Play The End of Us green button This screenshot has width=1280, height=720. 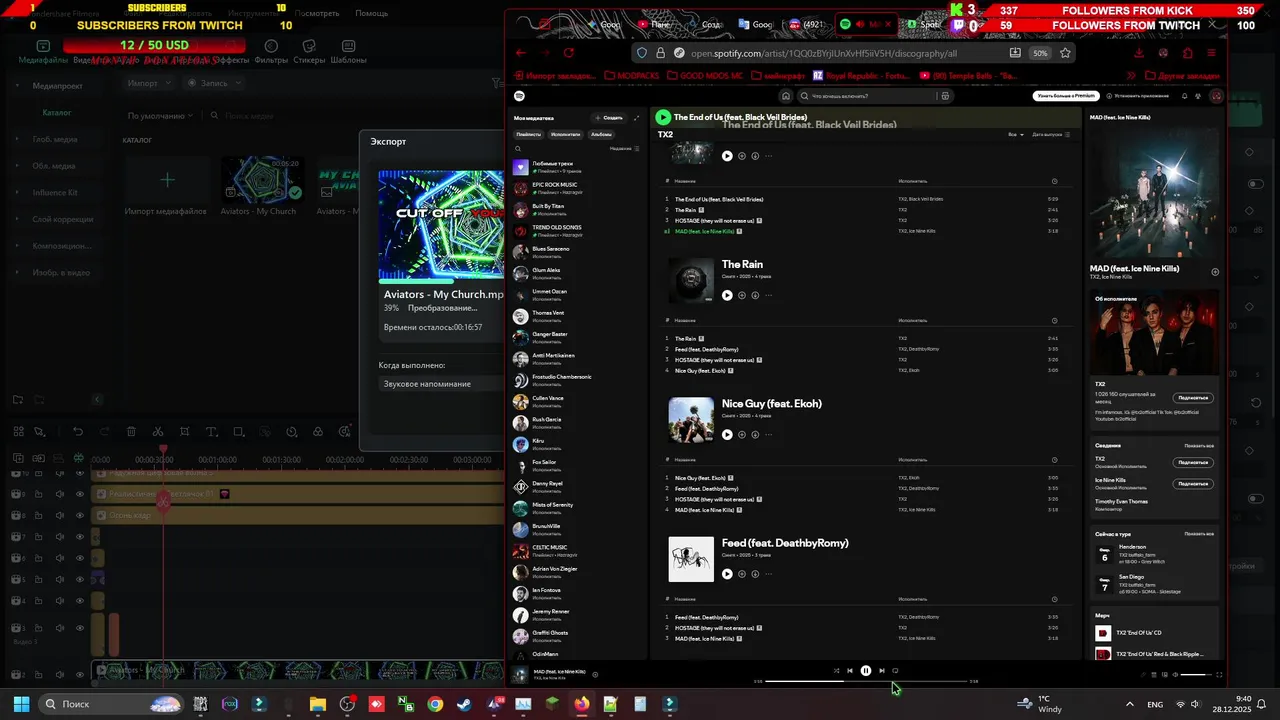coord(662,117)
